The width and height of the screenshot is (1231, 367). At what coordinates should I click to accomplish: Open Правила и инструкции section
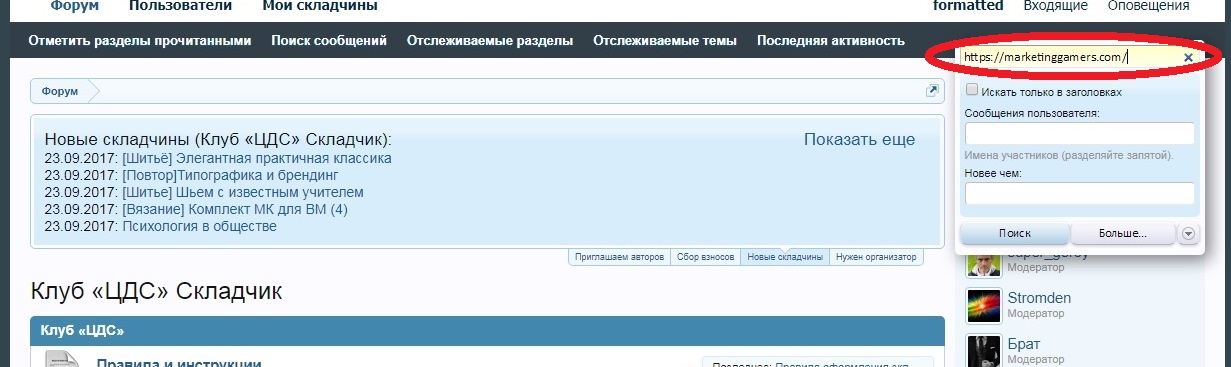179,362
